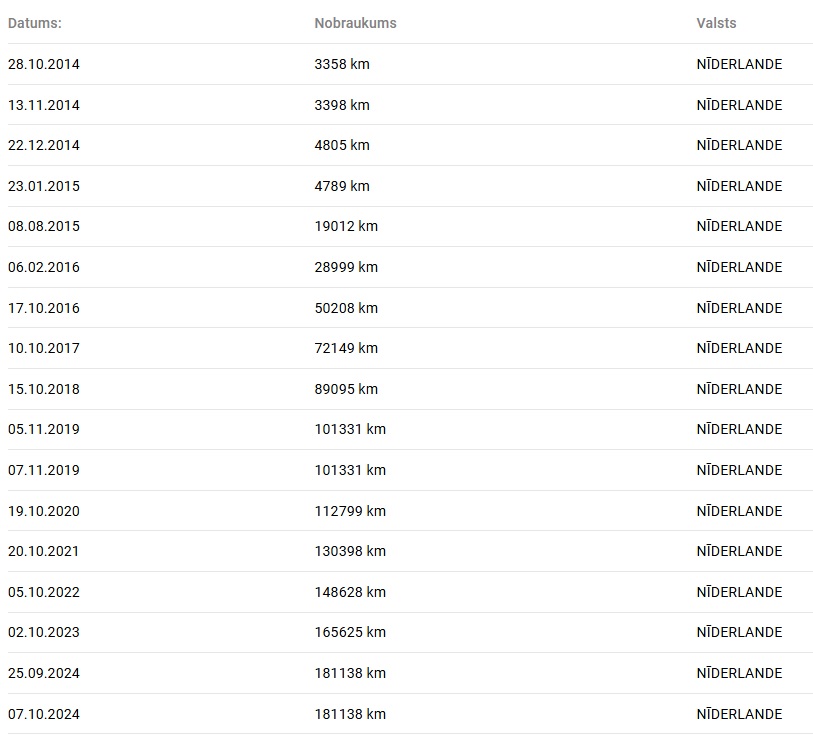Click the 07.11.2019 date cell
This screenshot has height=737, width=813.
click(x=44, y=470)
